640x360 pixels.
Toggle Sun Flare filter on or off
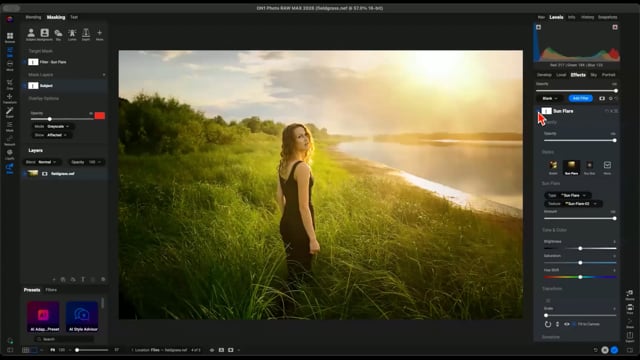539,111
